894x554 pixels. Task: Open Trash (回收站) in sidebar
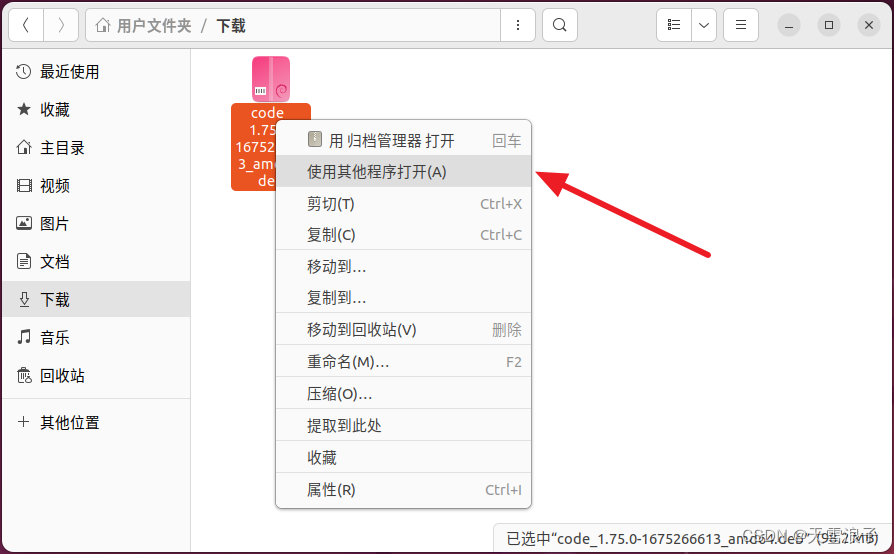(x=62, y=376)
